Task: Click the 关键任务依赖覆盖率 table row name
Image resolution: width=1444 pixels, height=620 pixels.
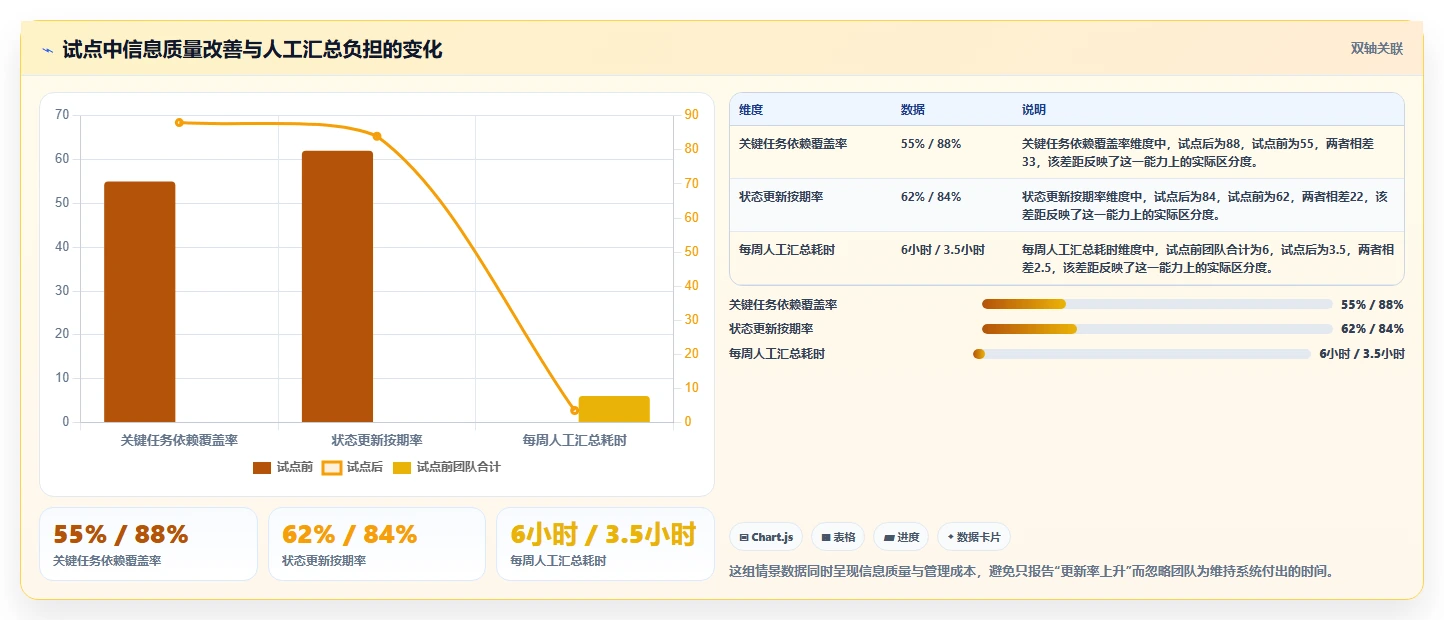Action: click(x=793, y=144)
